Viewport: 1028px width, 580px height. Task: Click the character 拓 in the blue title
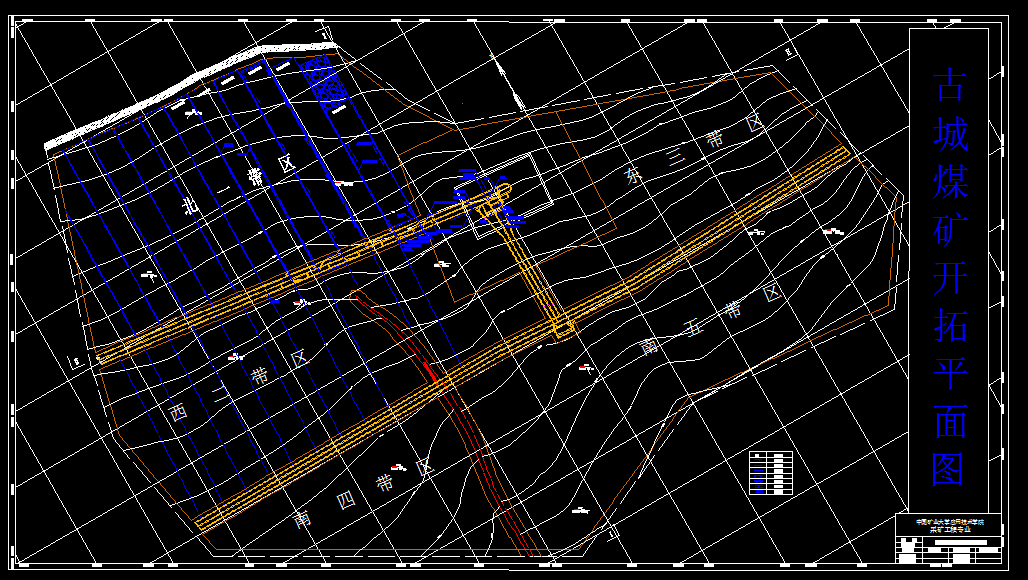950,326
